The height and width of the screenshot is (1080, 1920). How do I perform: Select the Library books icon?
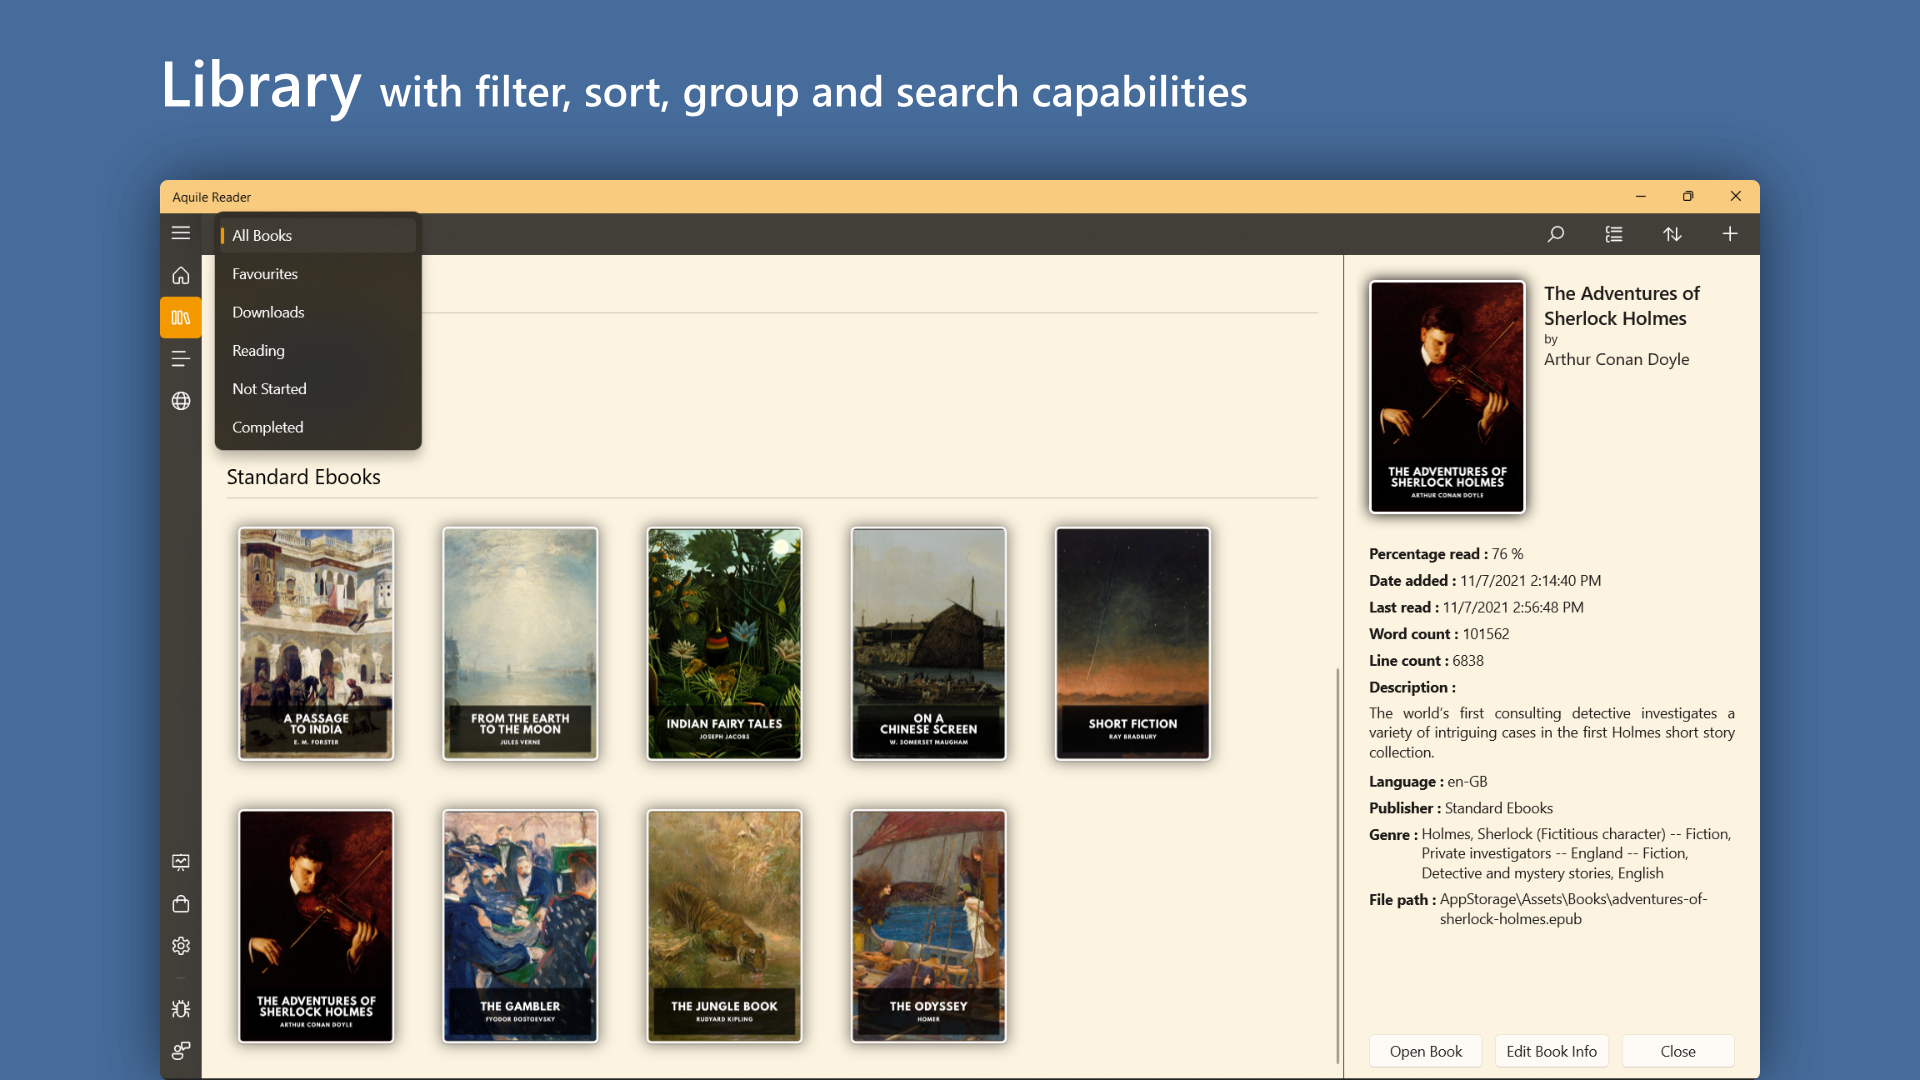tap(181, 317)
